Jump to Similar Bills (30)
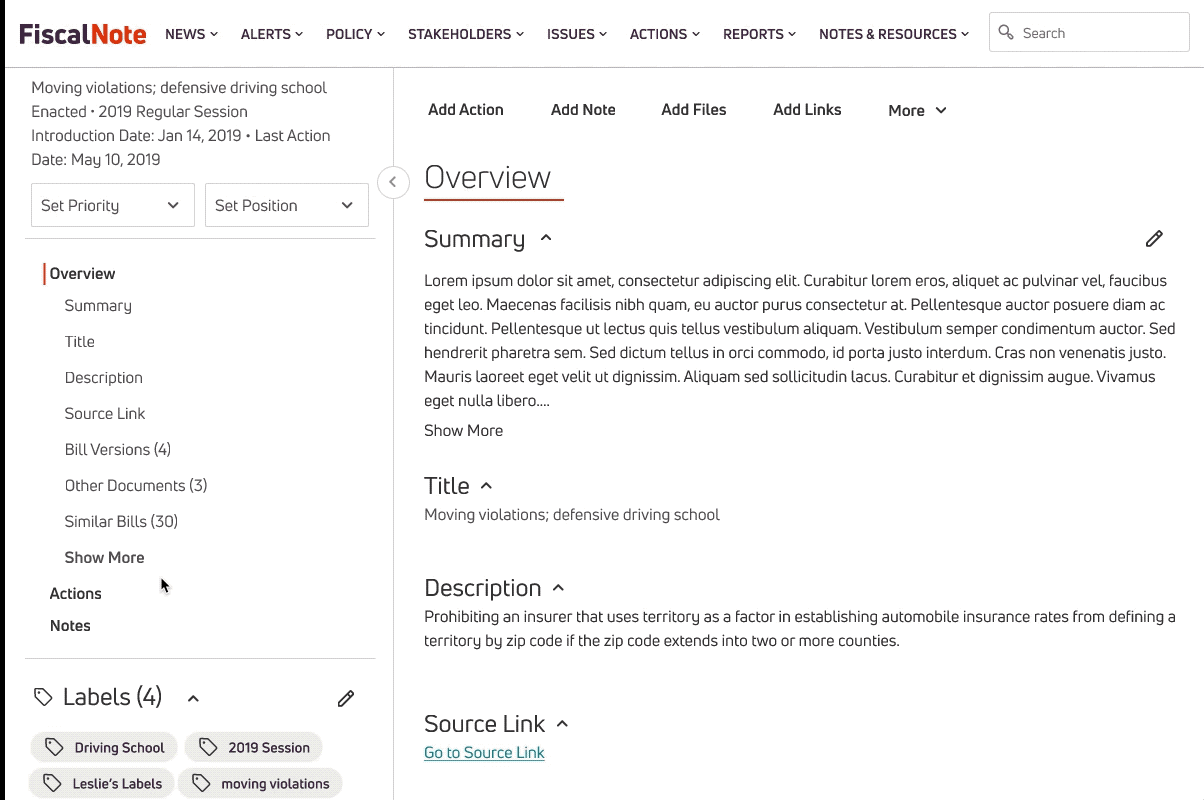 (121, 522)
